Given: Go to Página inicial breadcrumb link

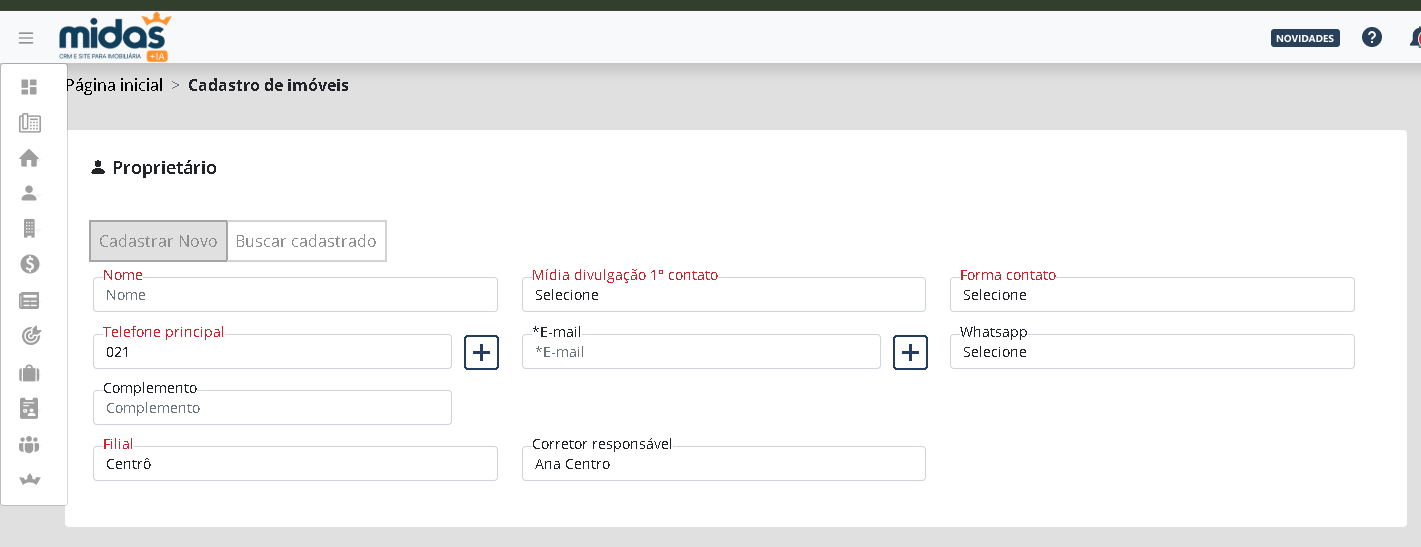Looking at the screenshot, I should [x=114, y=86].
